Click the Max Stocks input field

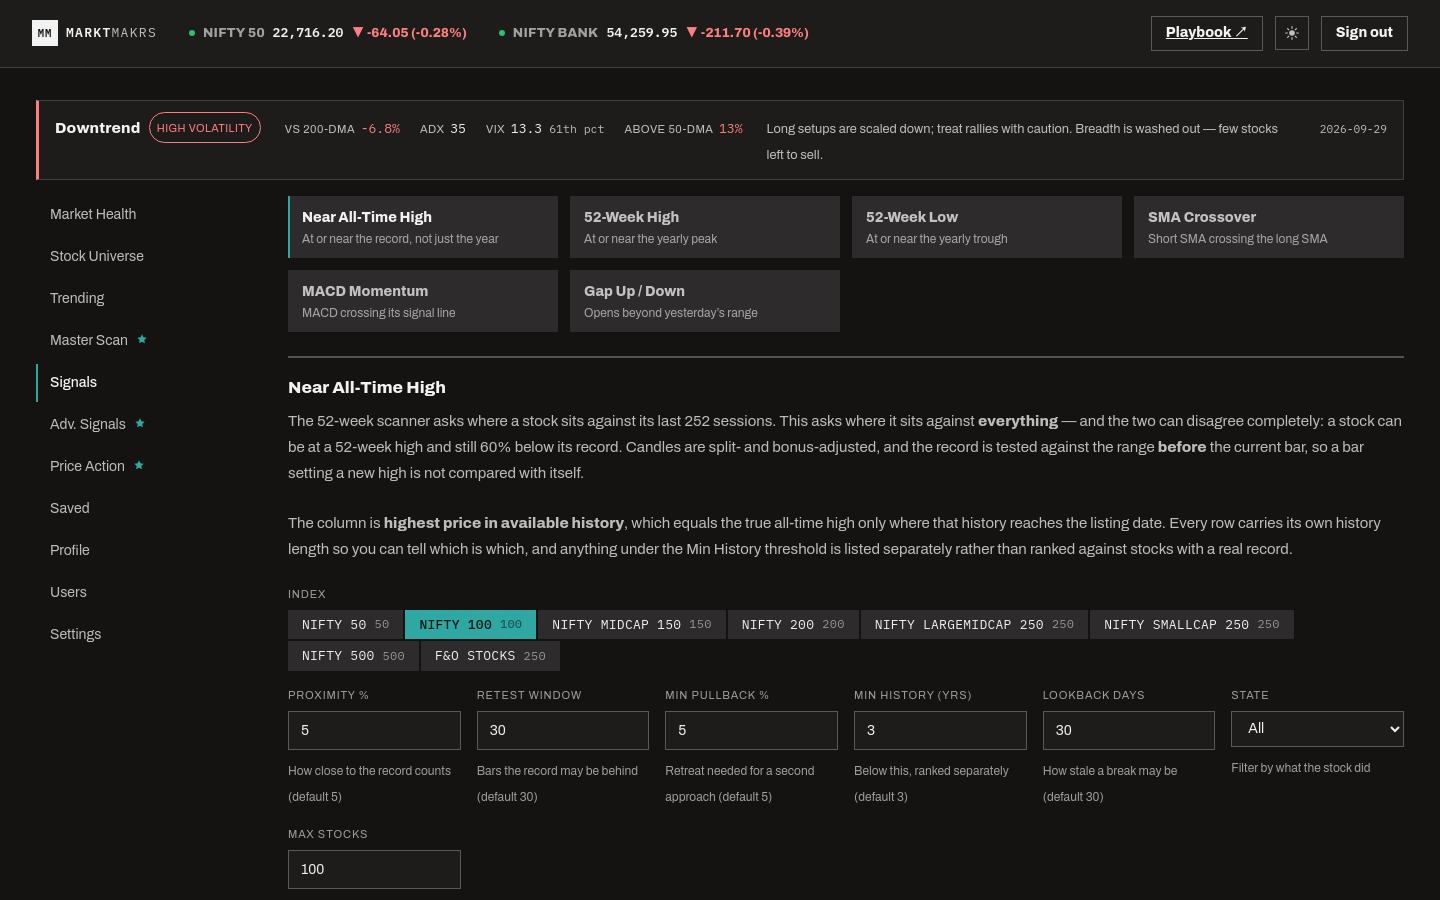tap(374, 869)
